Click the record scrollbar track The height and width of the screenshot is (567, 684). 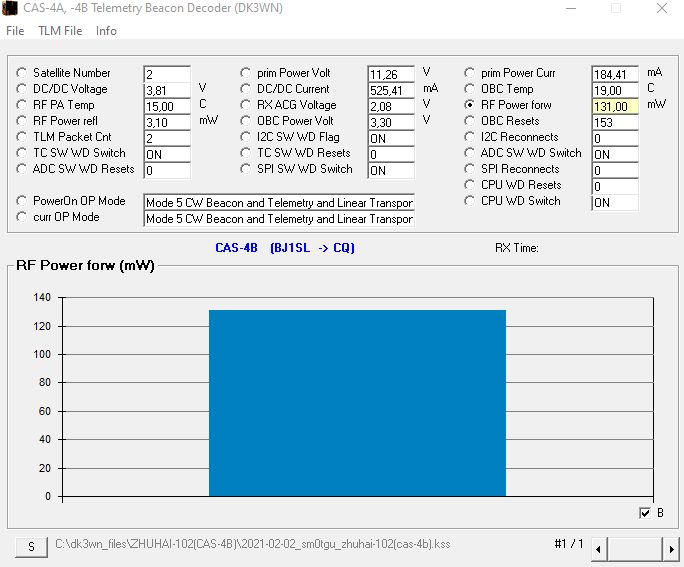point(635,549)
